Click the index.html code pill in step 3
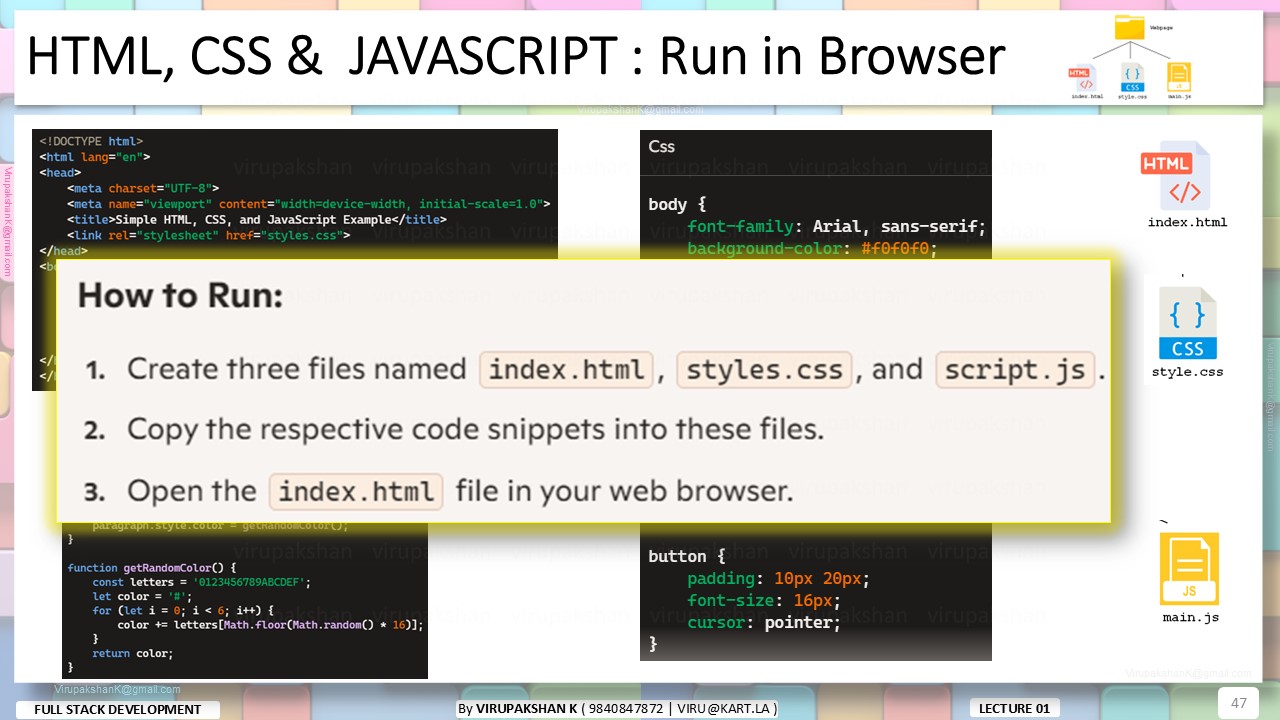The width and height of the screenshot is (1280, 720). (356, 492)
